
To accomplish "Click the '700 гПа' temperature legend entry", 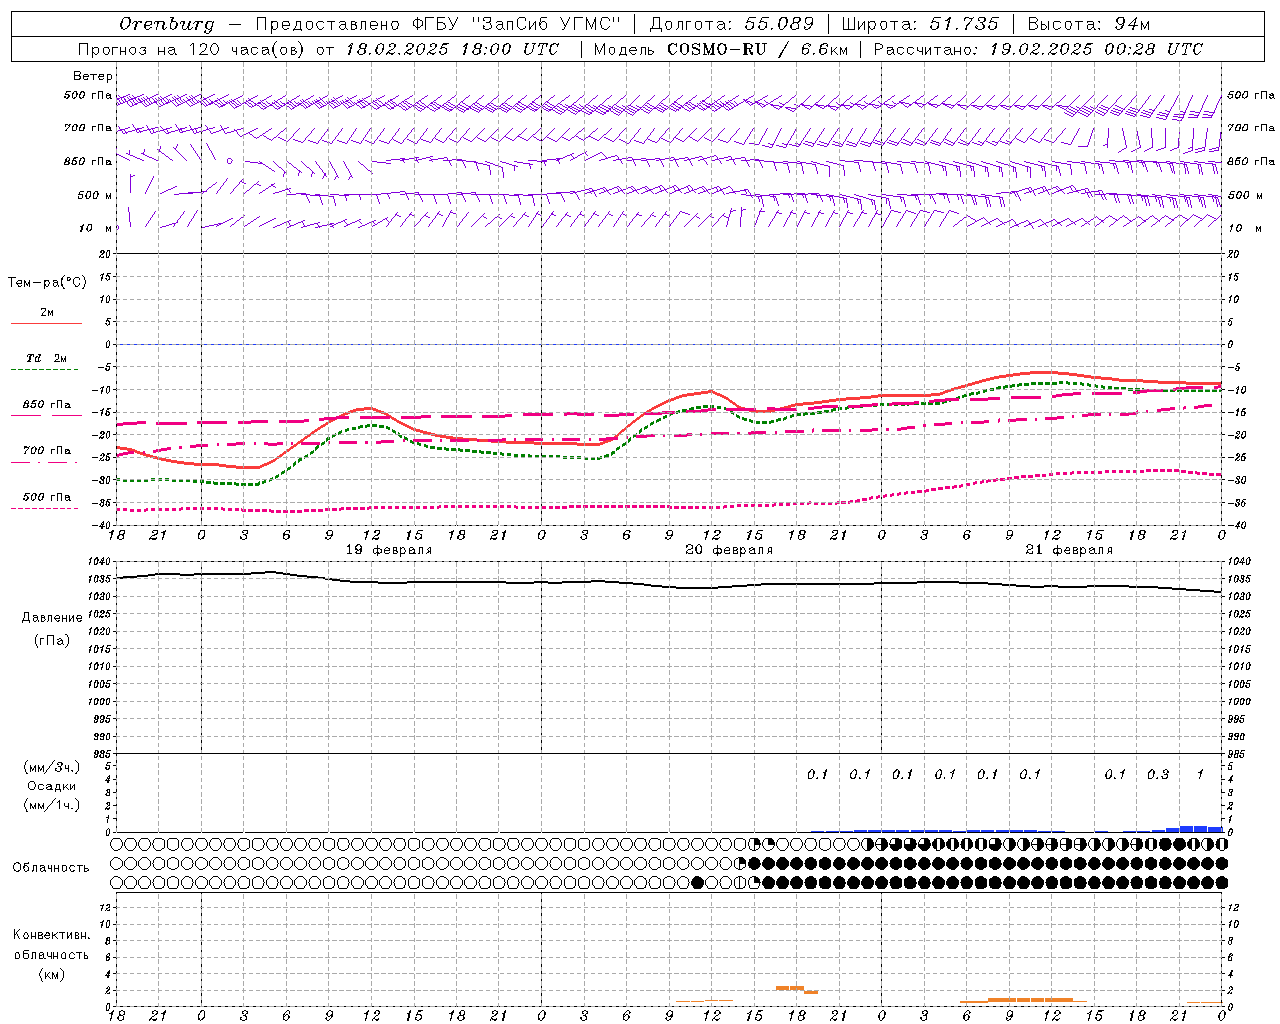I will (x=46, y=451).
